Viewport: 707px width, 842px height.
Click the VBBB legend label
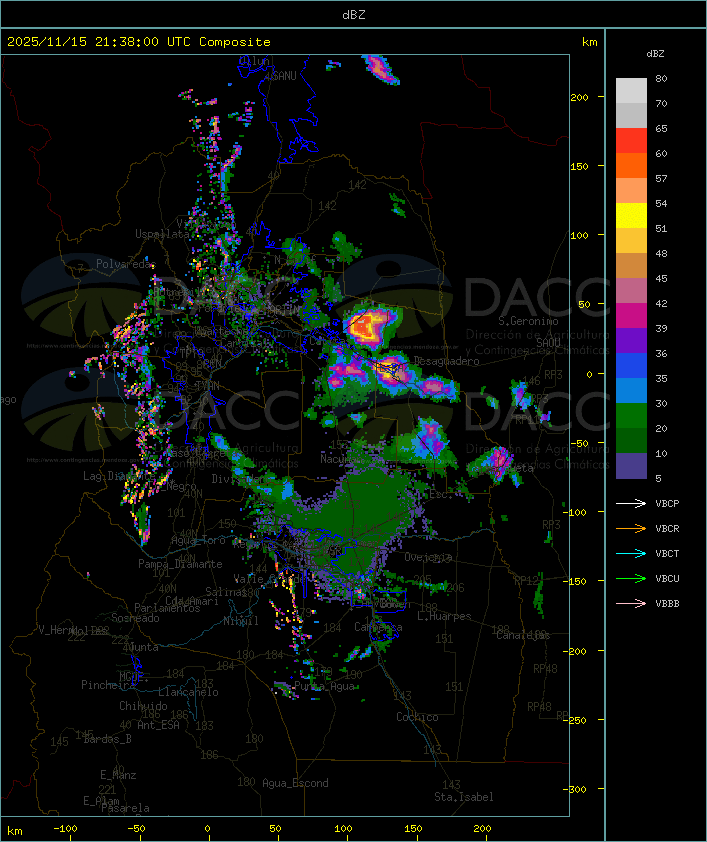[667, 603]
